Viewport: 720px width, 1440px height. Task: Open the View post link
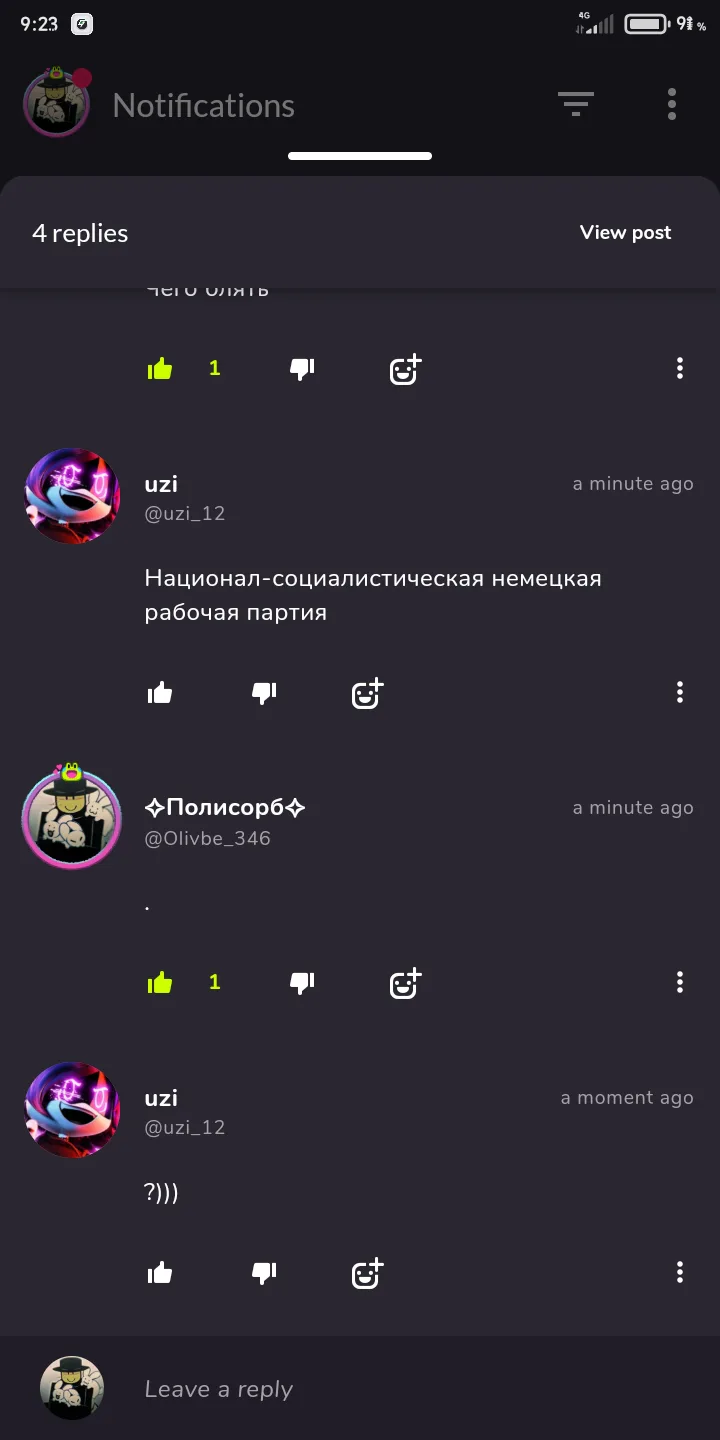[x=626, y=232]
